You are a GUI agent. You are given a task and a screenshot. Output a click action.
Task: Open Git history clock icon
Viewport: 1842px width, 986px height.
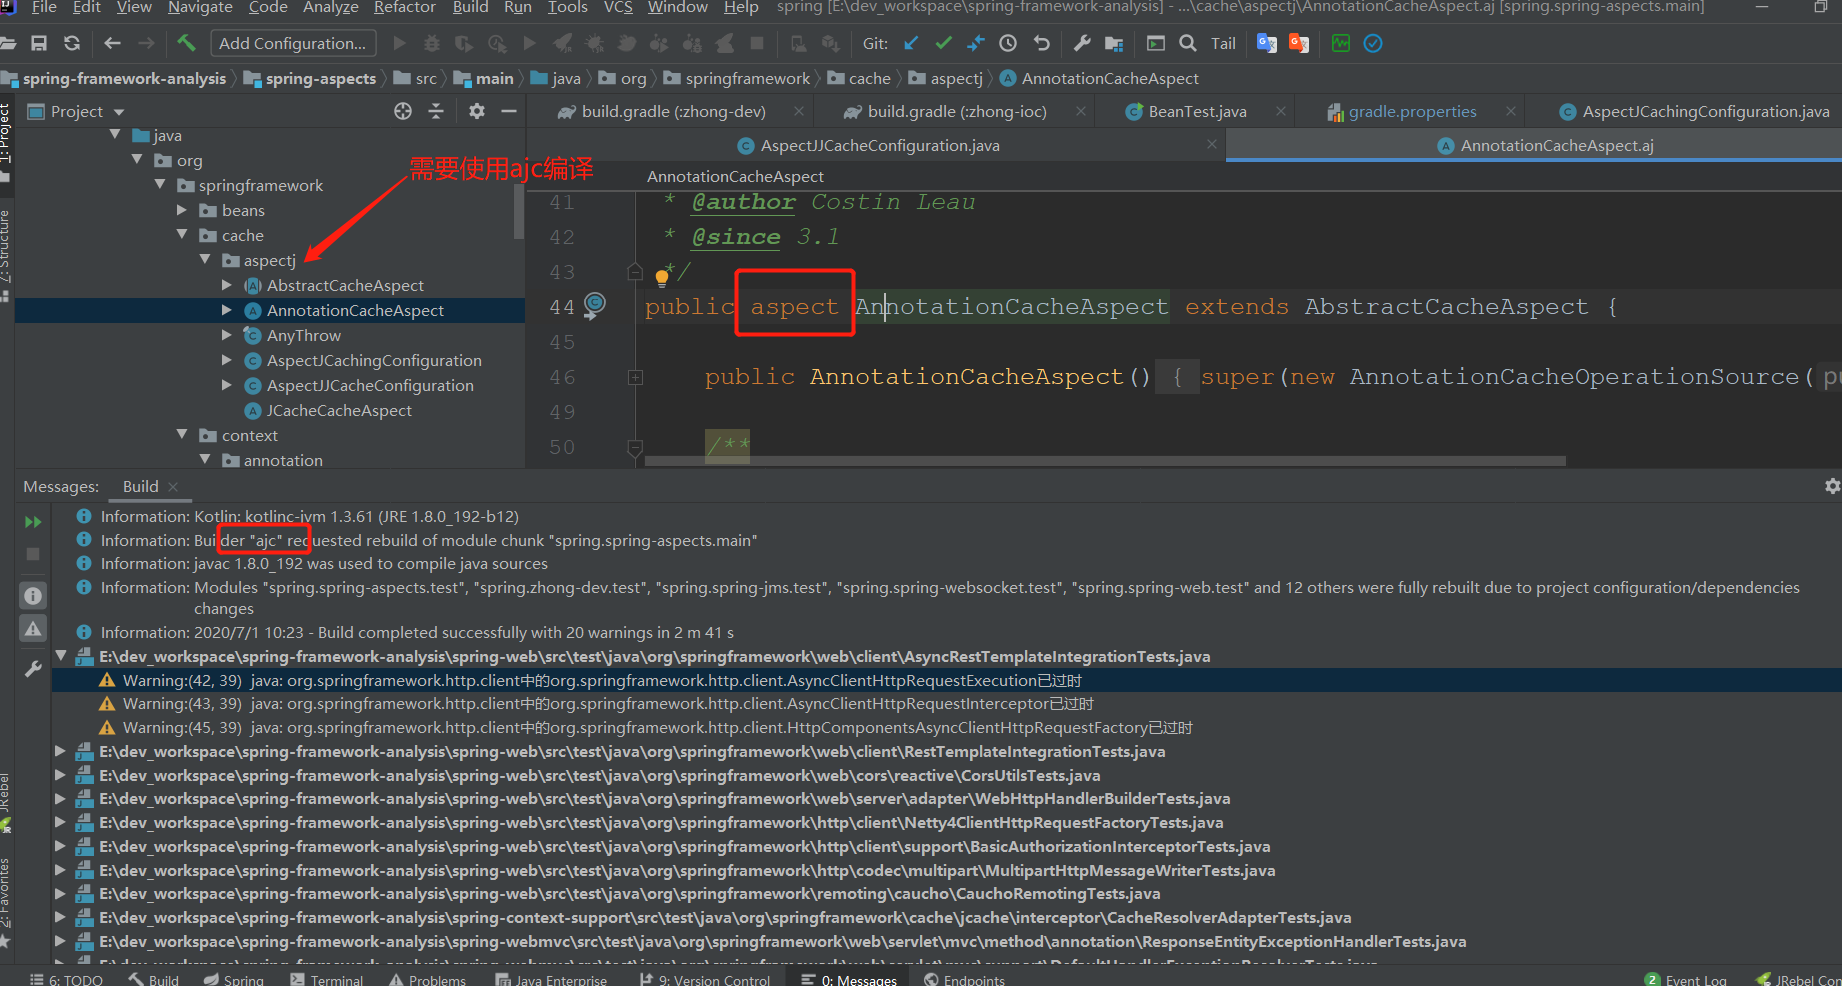pyautogui.click(x=1008, y=43)
